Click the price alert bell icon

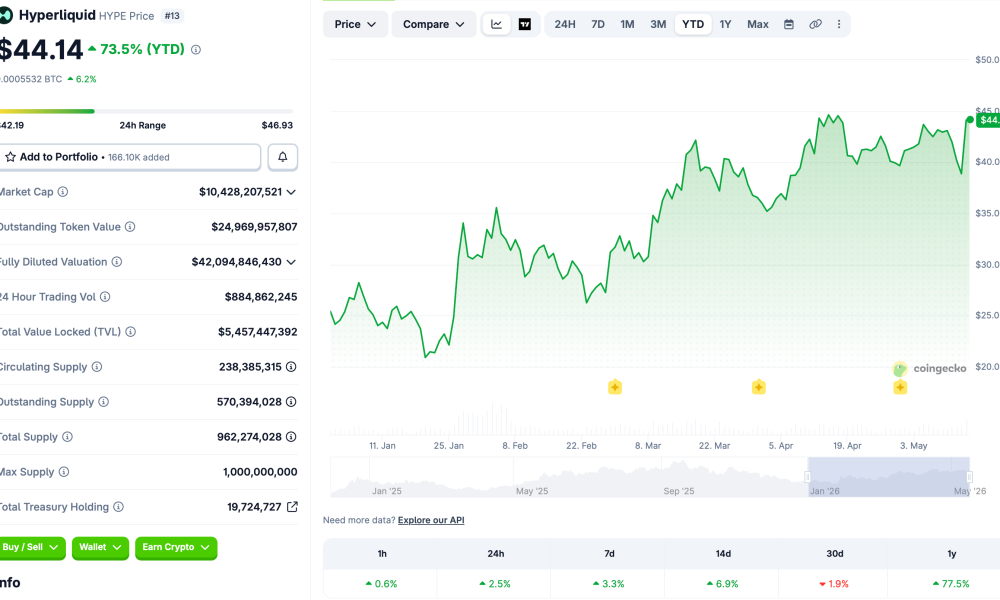point(283,157)
